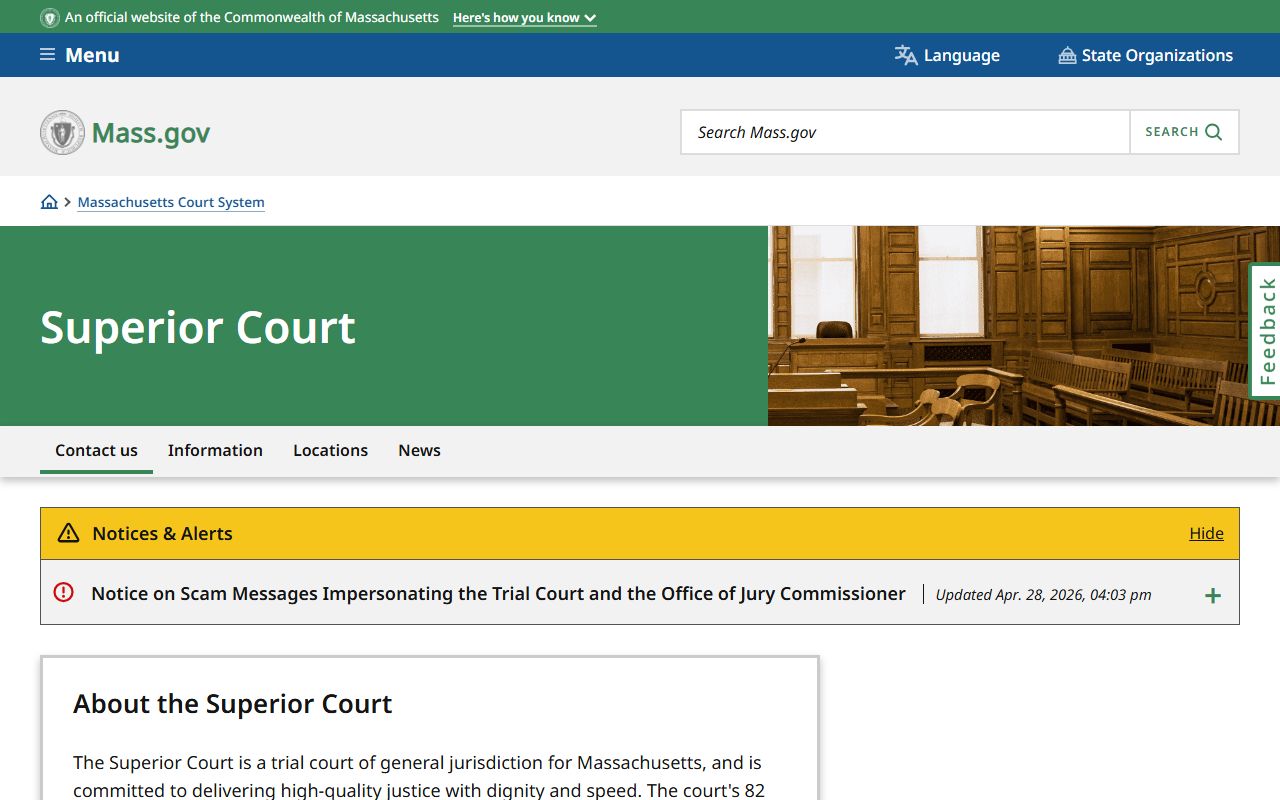
Task: Click the magnifying glass search icon
Action: pyautogui.click(x=1214, y=132)
